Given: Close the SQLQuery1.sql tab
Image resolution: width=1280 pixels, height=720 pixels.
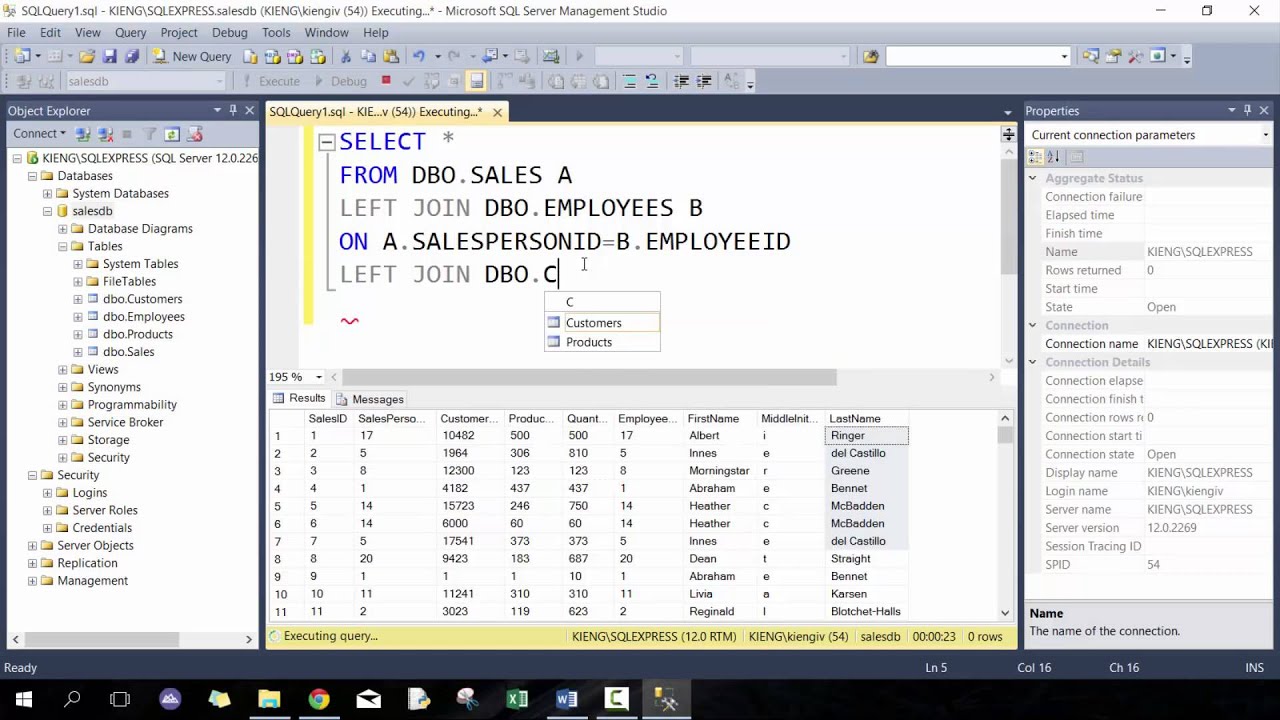Looking at the screenshot, I should 497,112.
